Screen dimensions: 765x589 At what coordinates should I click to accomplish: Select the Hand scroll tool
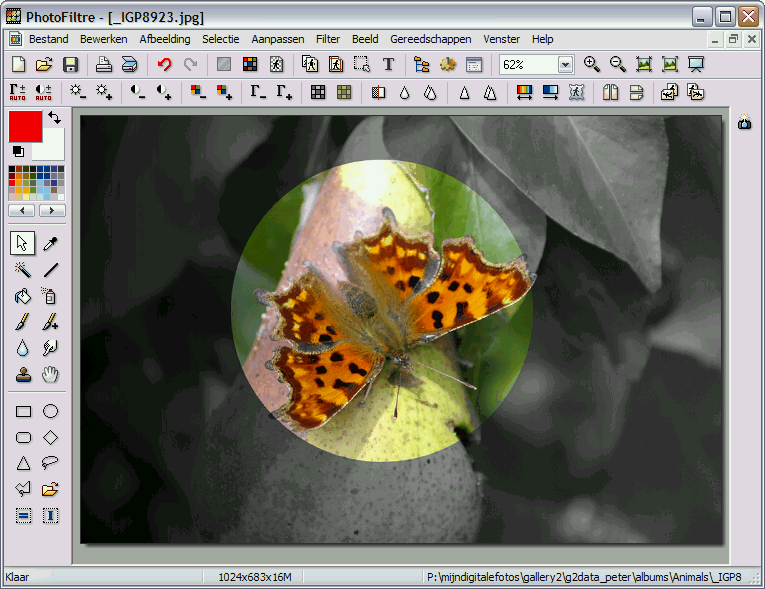click(50, 375)
